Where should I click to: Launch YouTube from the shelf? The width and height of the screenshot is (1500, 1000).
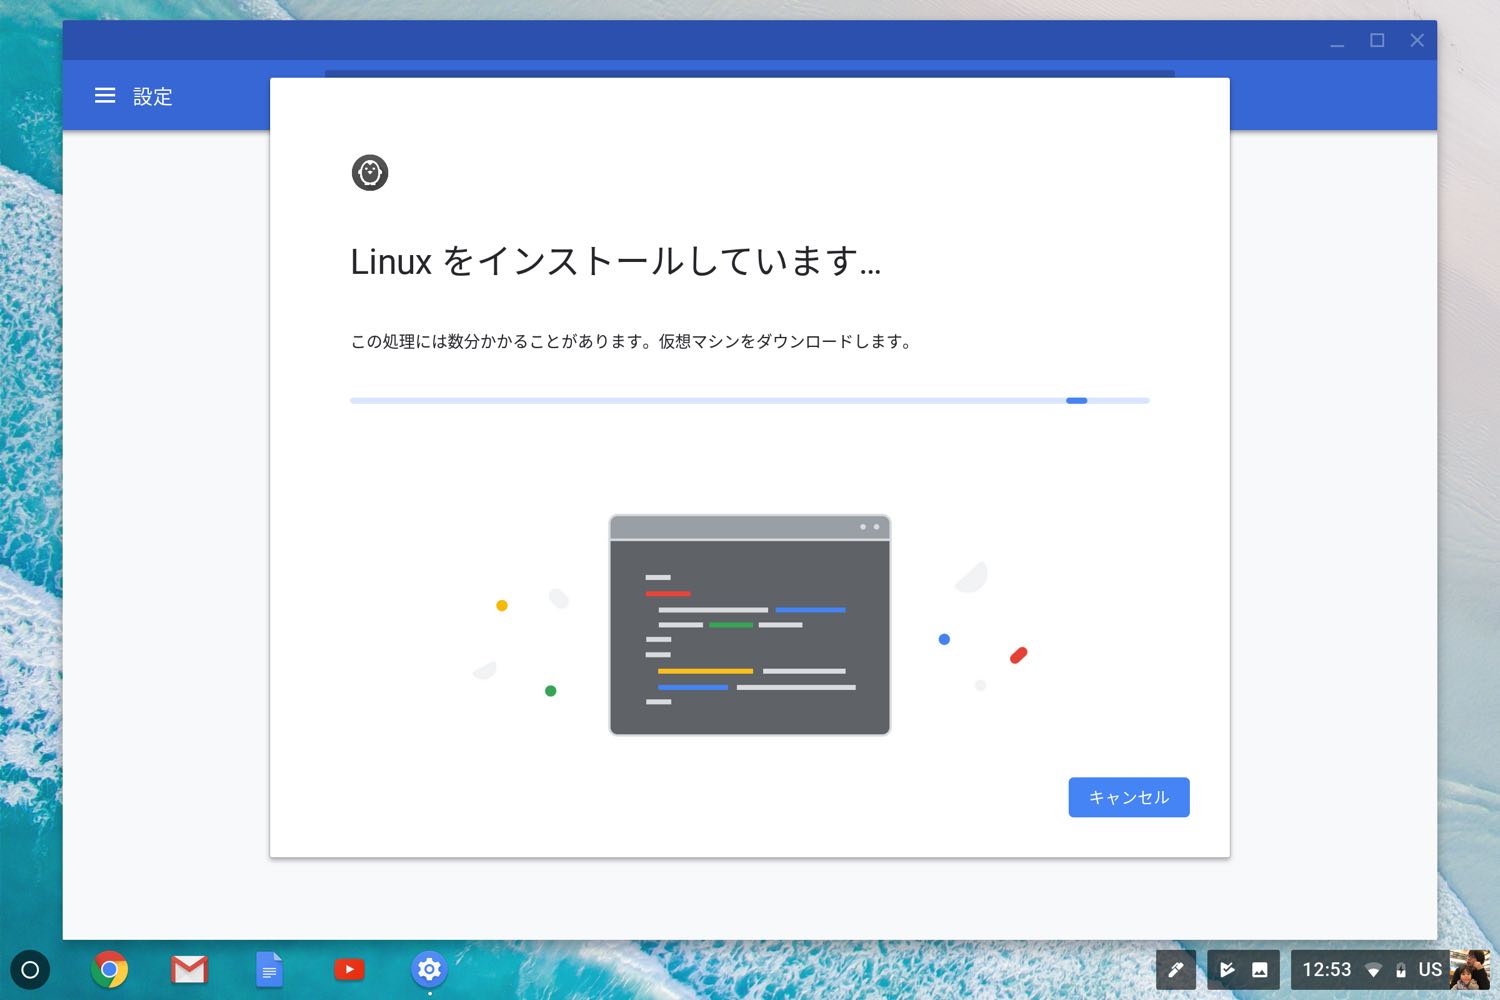349,969
